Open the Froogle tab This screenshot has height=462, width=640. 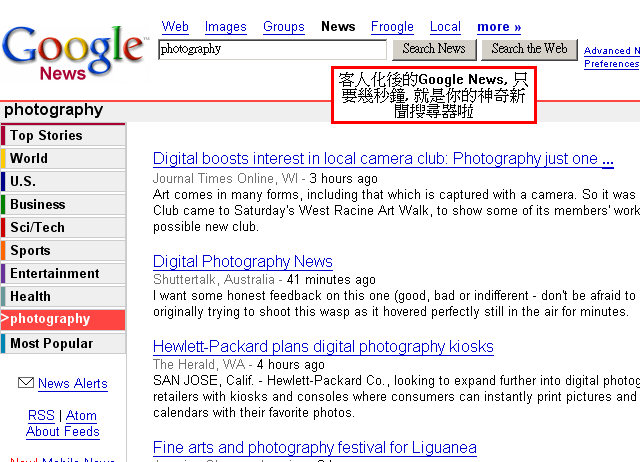392,27
